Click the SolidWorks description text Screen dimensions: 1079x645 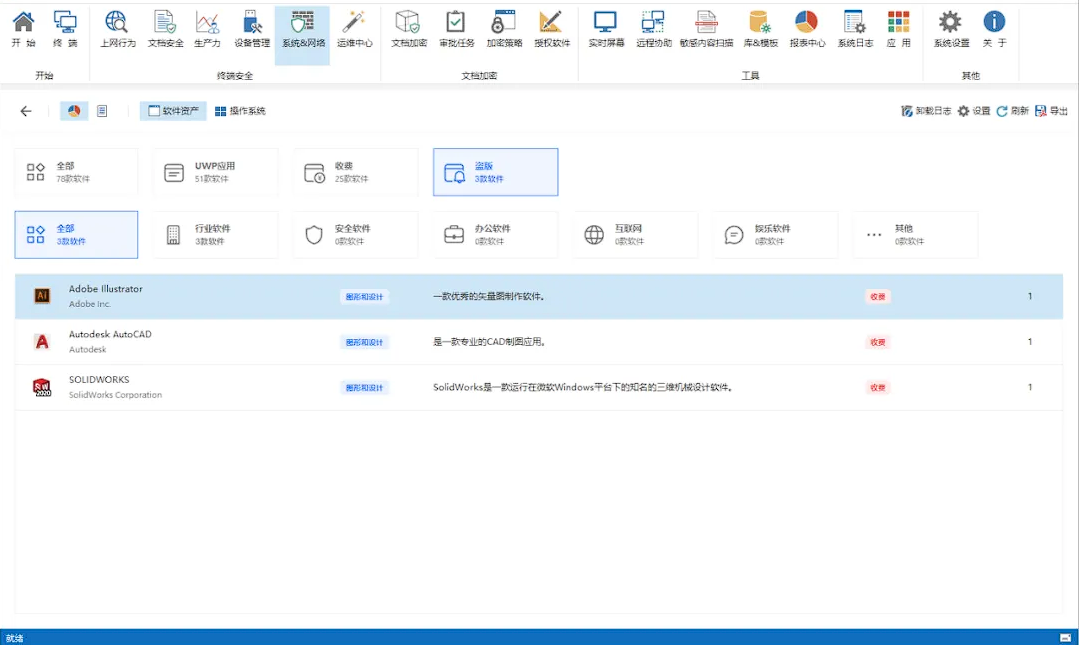583,388
